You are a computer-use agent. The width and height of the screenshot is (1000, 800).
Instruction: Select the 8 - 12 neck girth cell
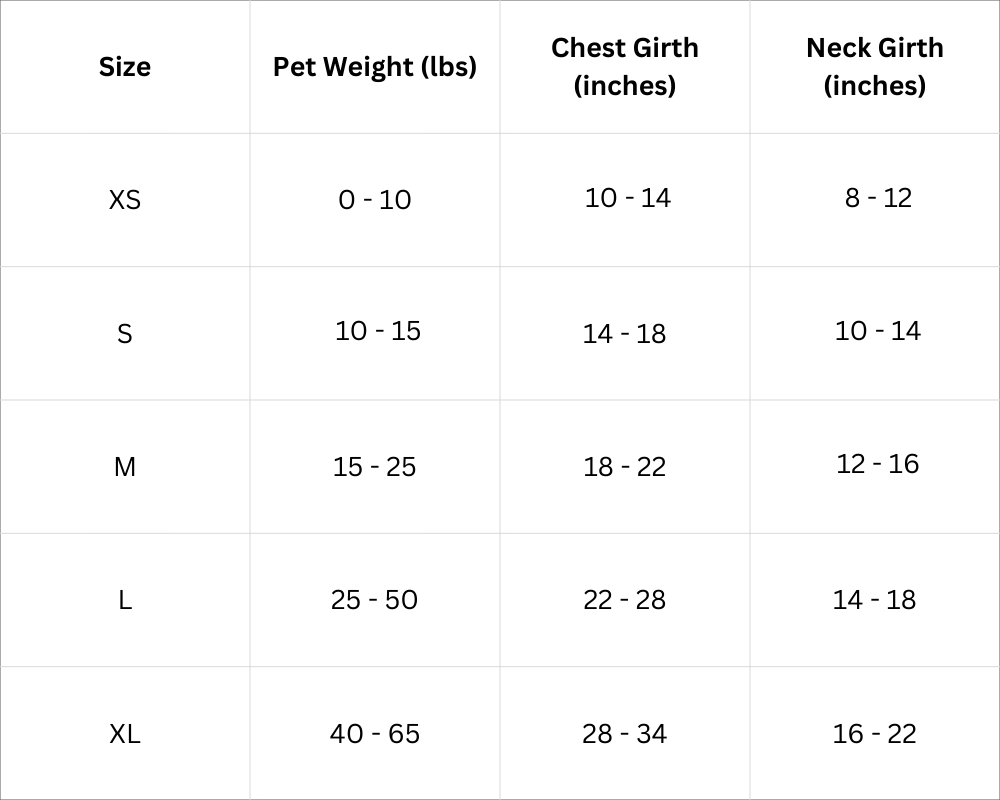click(x=878, y=198)
